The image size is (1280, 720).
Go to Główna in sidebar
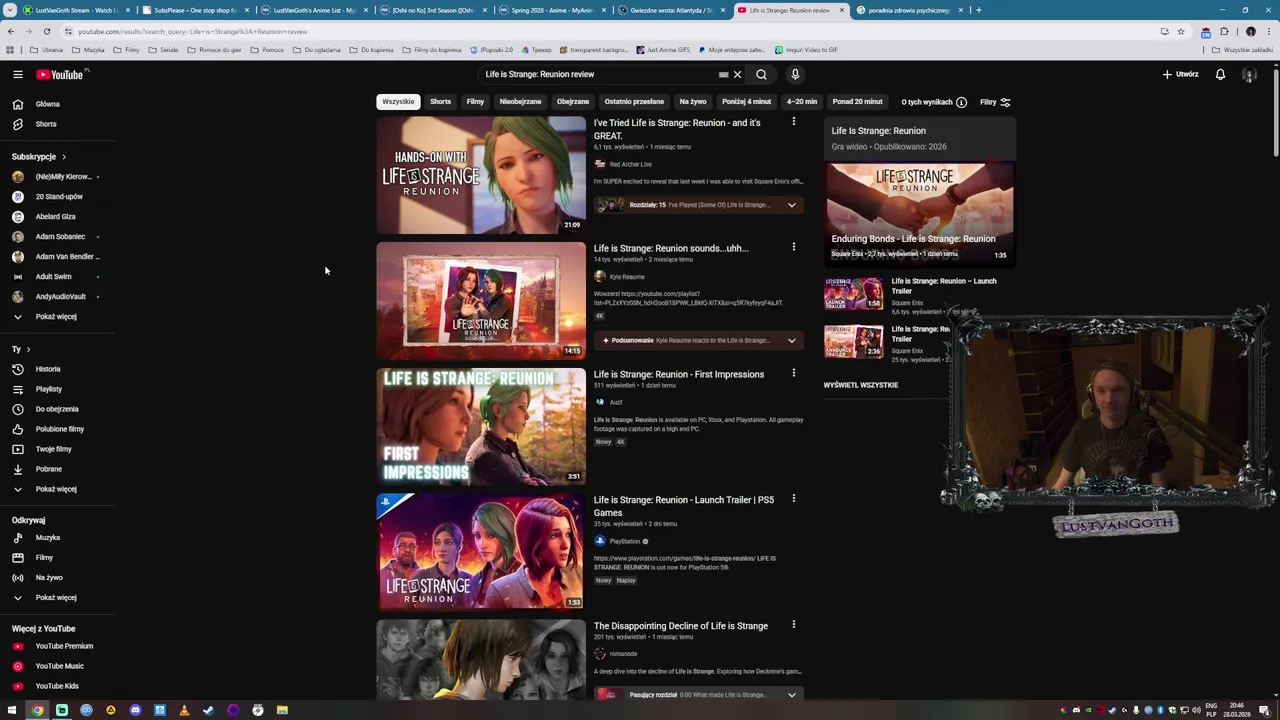[x=57, y=104]
